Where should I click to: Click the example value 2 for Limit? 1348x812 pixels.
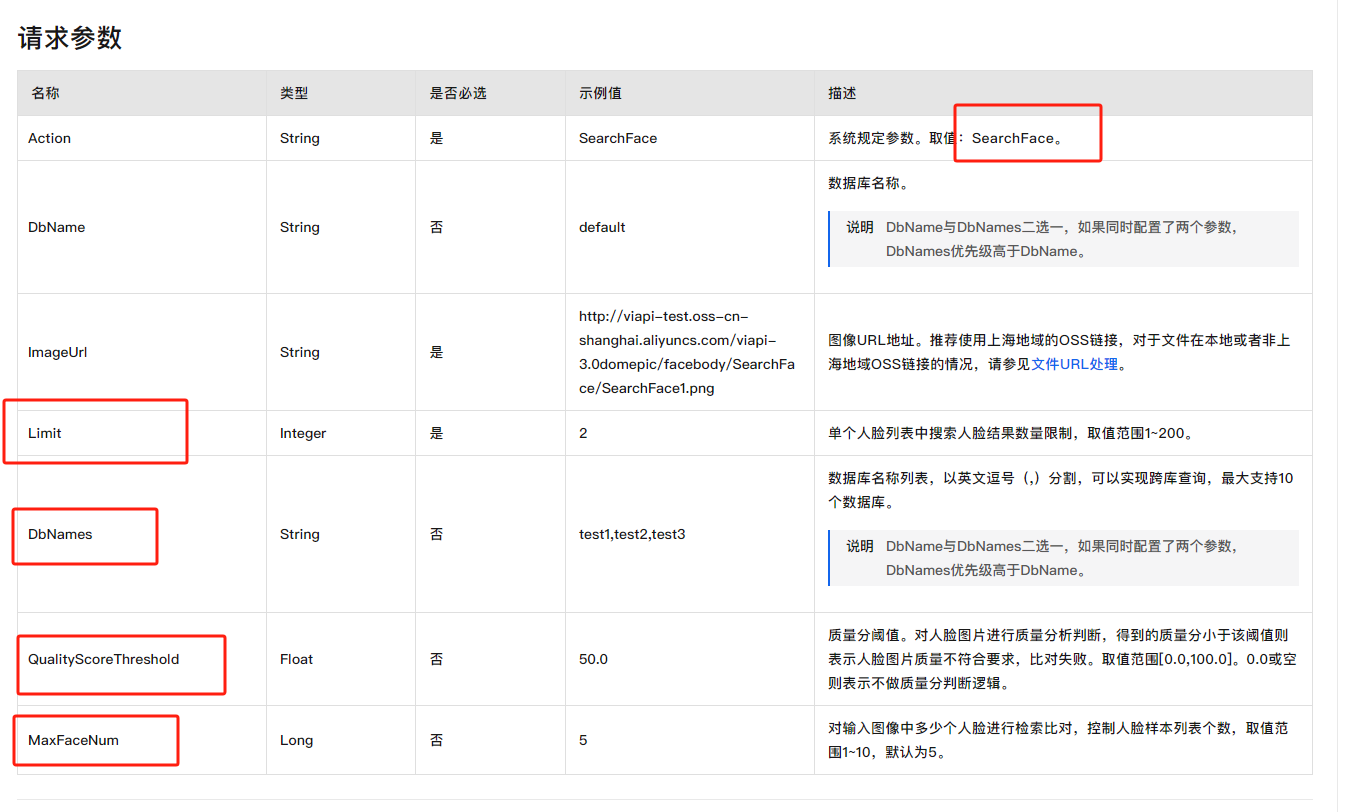tap(583, 433)
